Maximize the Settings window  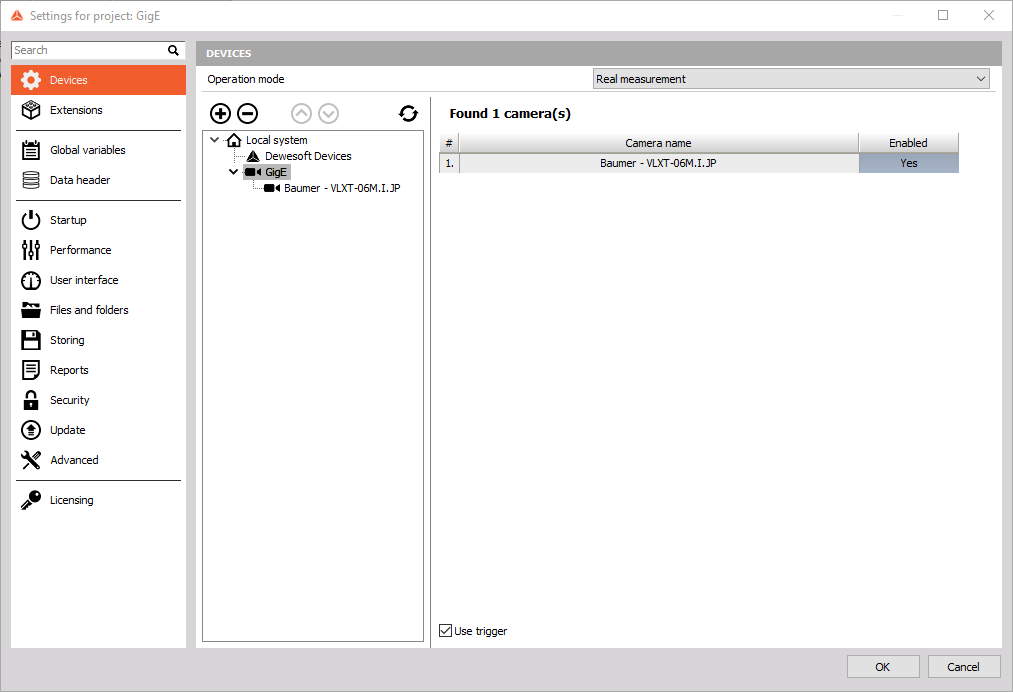[x=943, y=15]
